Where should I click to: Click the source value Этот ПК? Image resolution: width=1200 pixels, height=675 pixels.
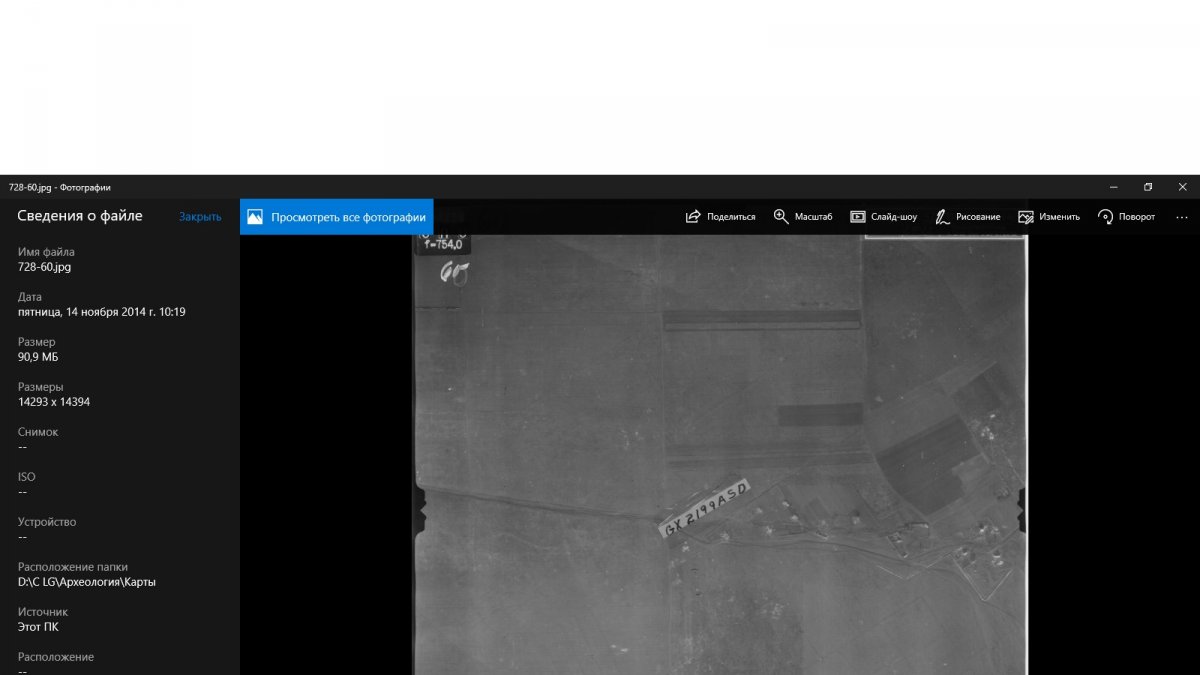[x=38, y=627]
